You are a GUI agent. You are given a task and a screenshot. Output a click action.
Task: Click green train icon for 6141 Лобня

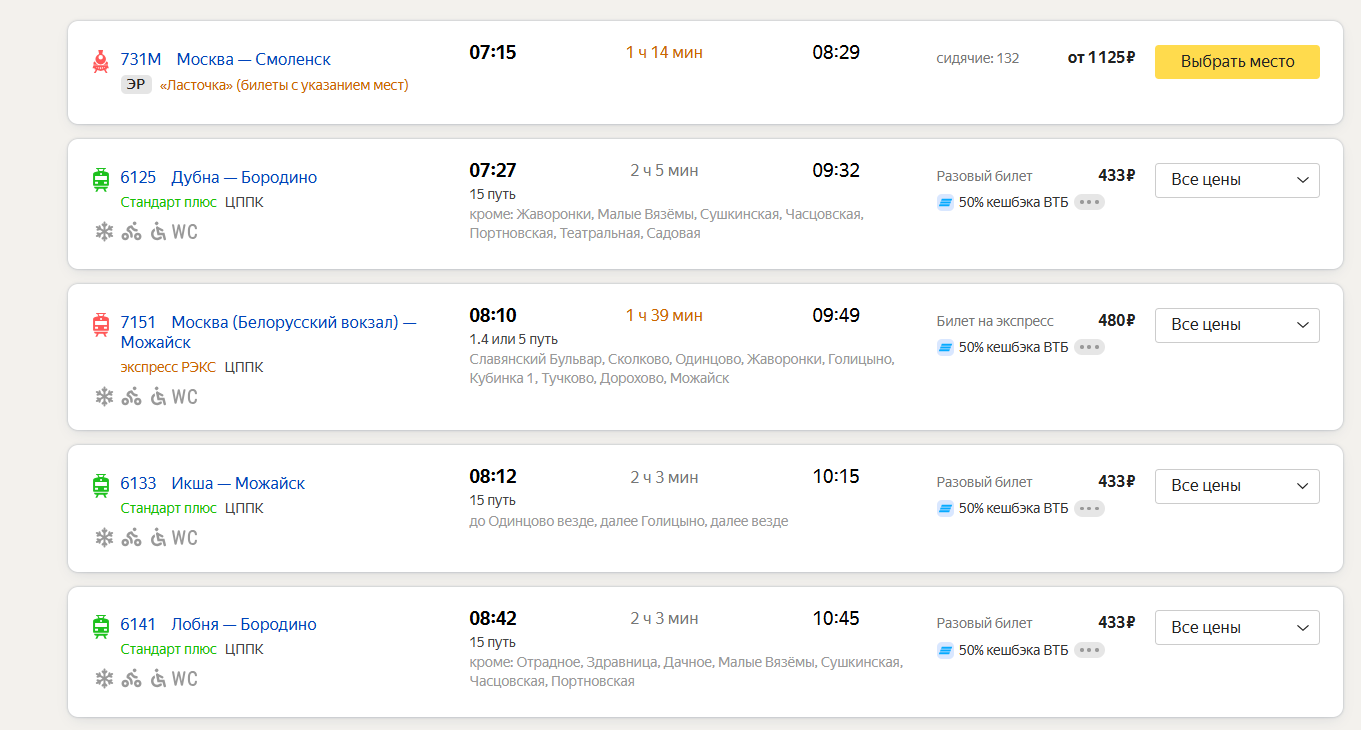(101, 626)
